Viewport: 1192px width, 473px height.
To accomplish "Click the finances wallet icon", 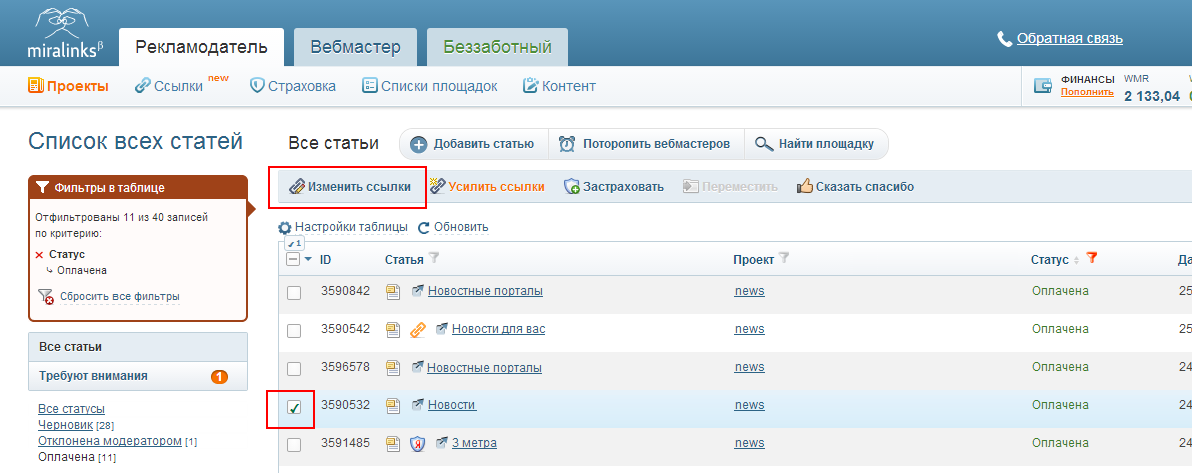I will tap(1043, 86).
